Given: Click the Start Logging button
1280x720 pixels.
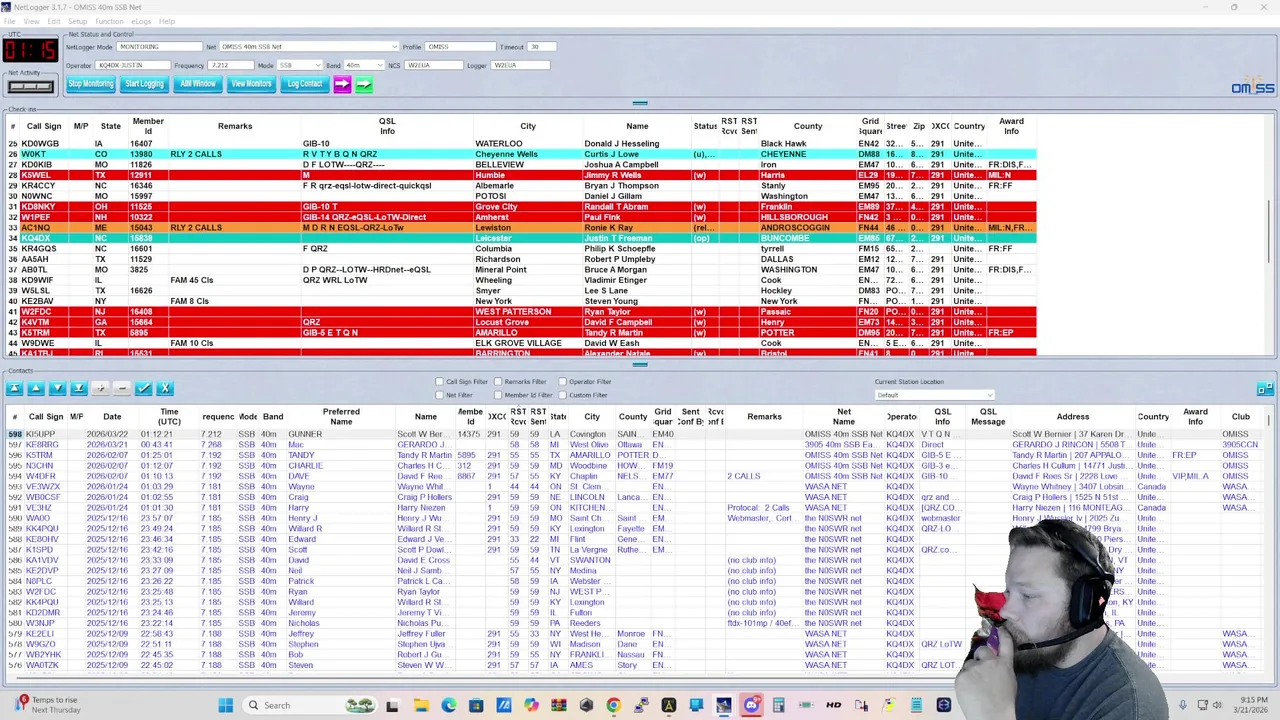Looking at the screenshot, I should (144, 84).
